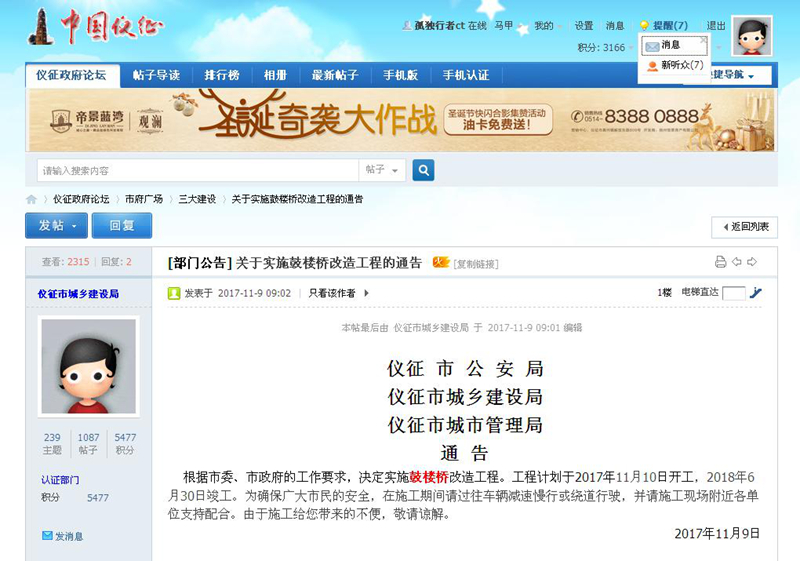Open the 积分: 3166 dropdown

coord(605,47)
